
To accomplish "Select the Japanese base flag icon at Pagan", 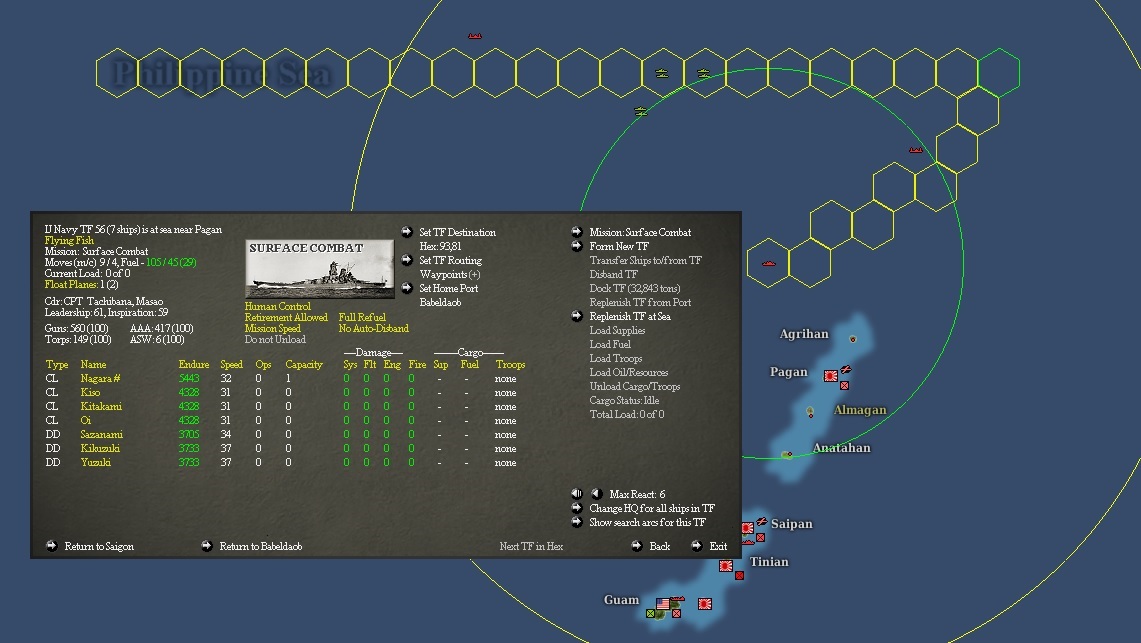I will 830,376.
